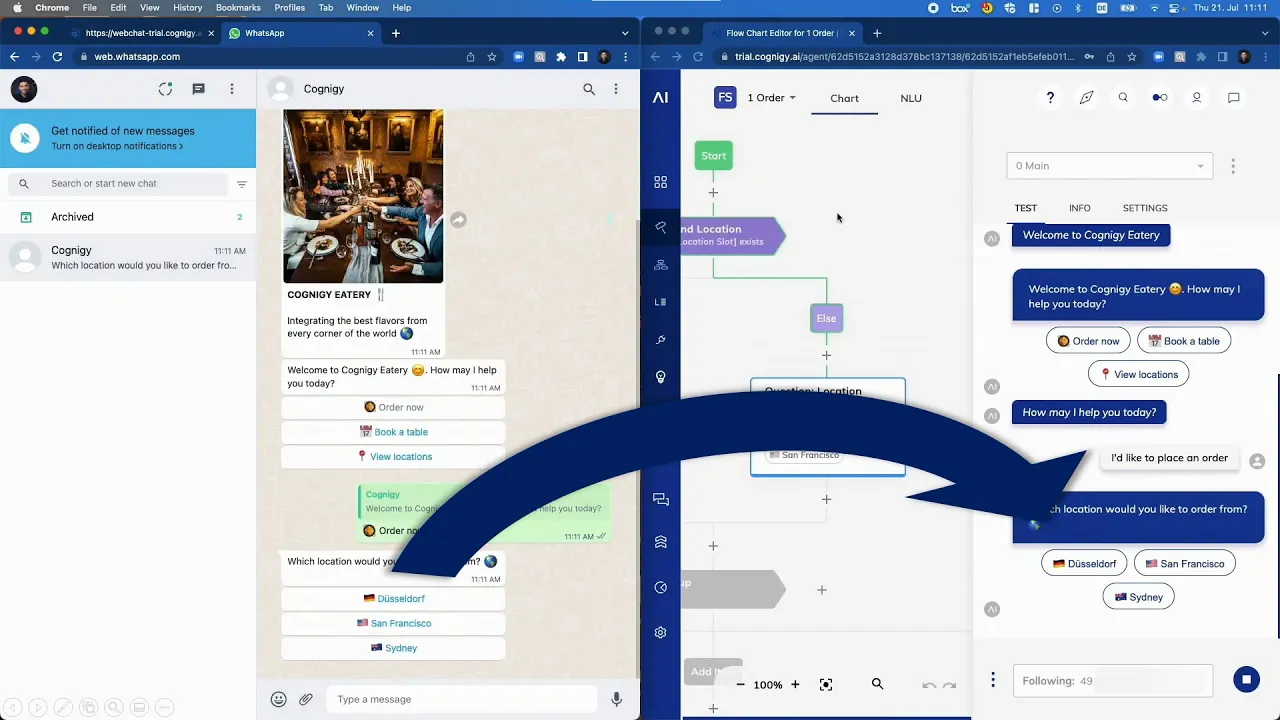
Task: Open the Cognigy Eatery photo in chat
Action: (x=363, y=196)
